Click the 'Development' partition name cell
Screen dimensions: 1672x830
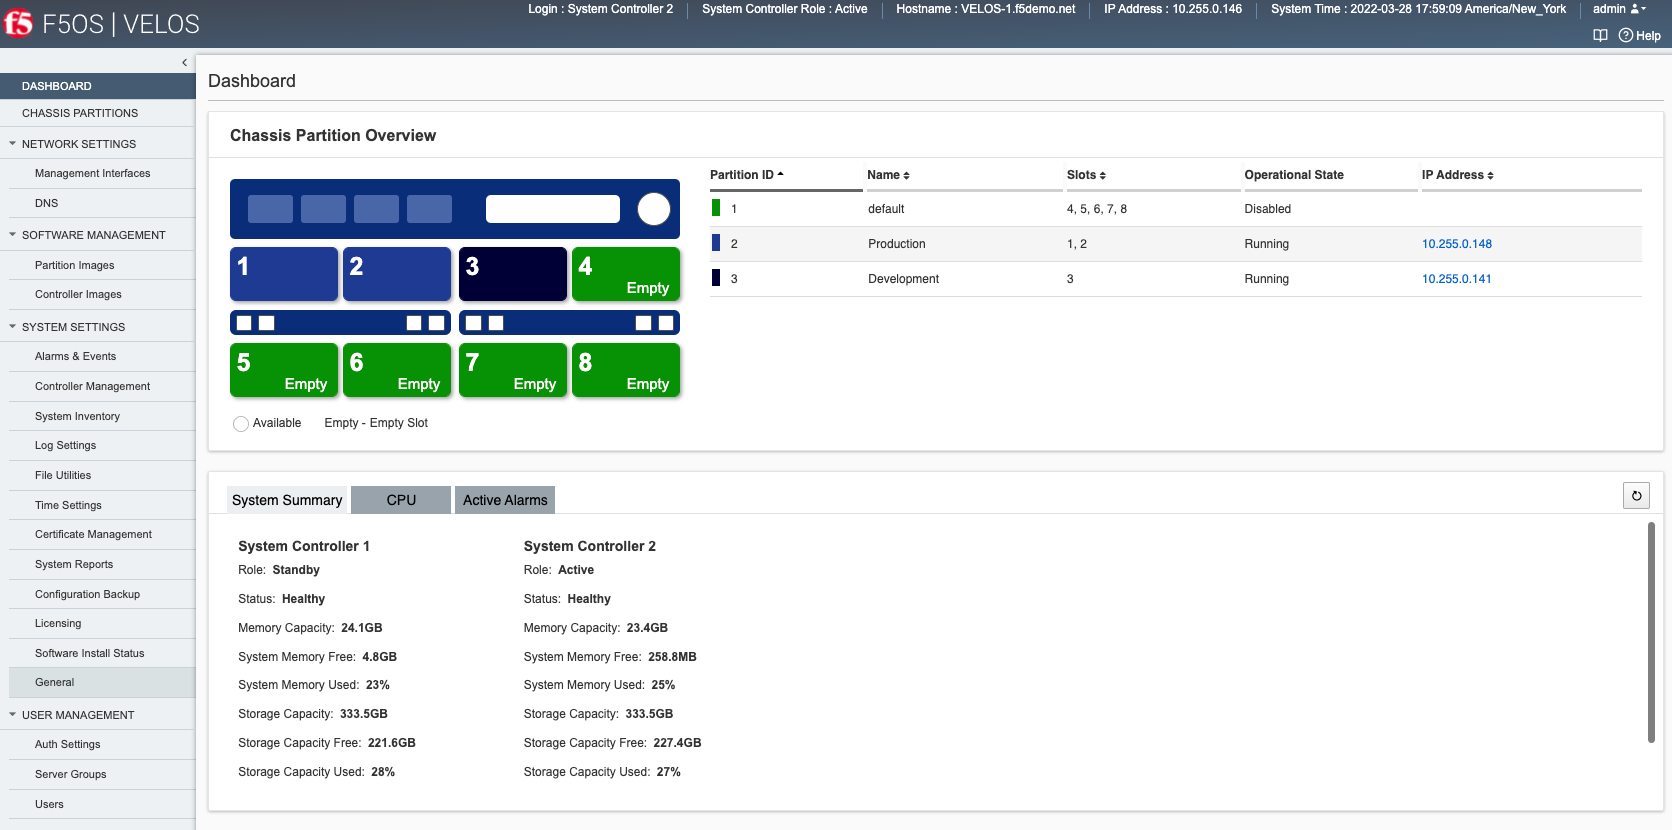point(904,279)
